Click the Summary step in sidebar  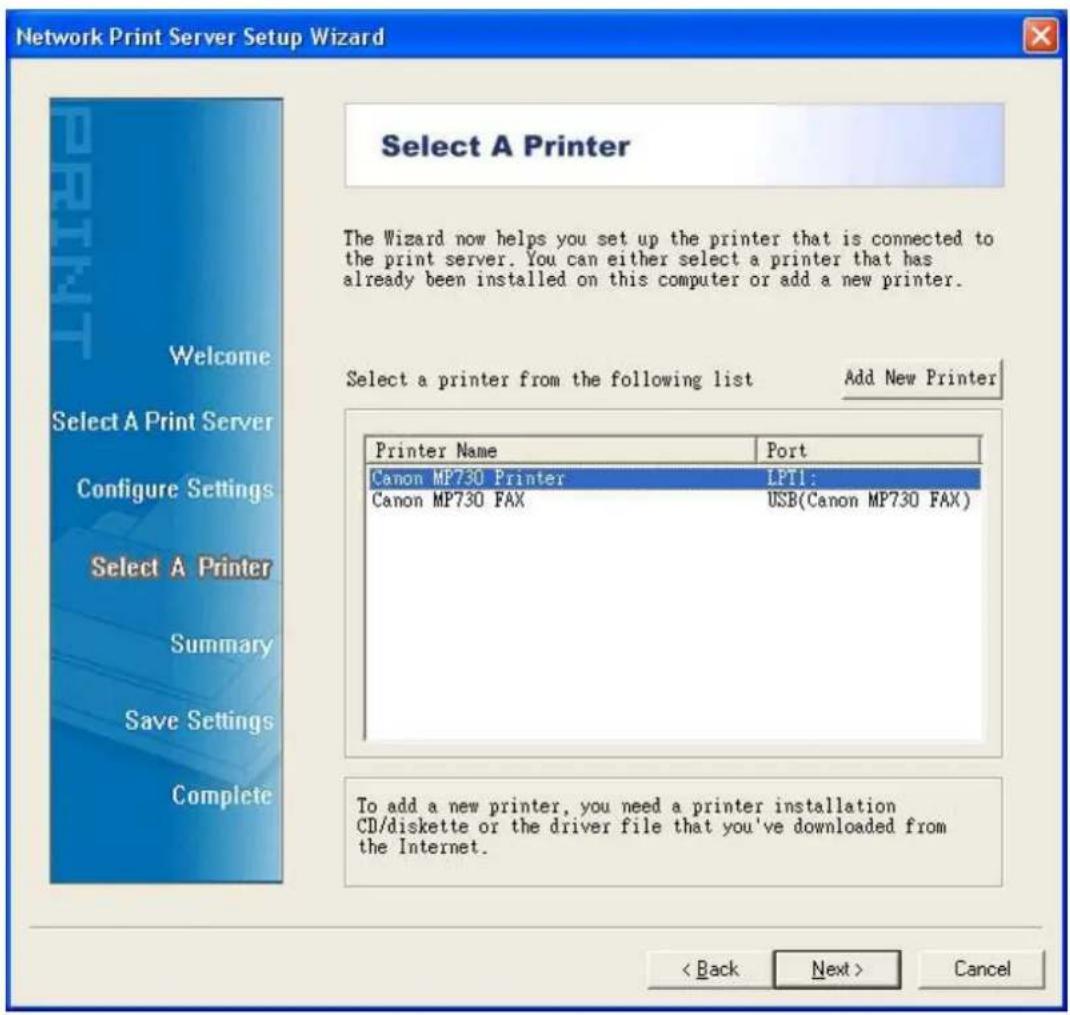[221, 644]
